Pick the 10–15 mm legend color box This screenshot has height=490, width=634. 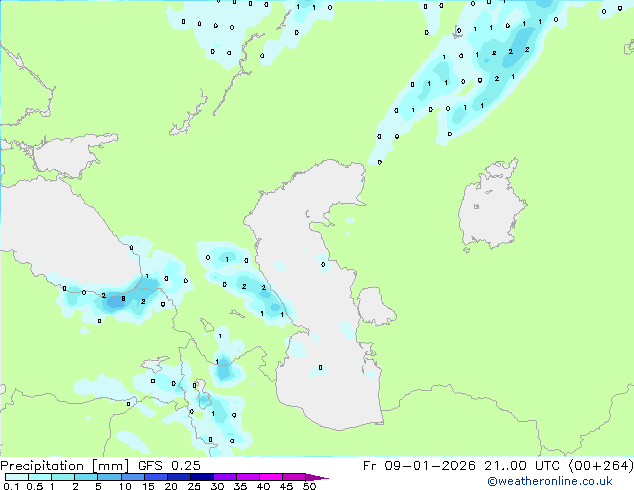pos(133,477)
